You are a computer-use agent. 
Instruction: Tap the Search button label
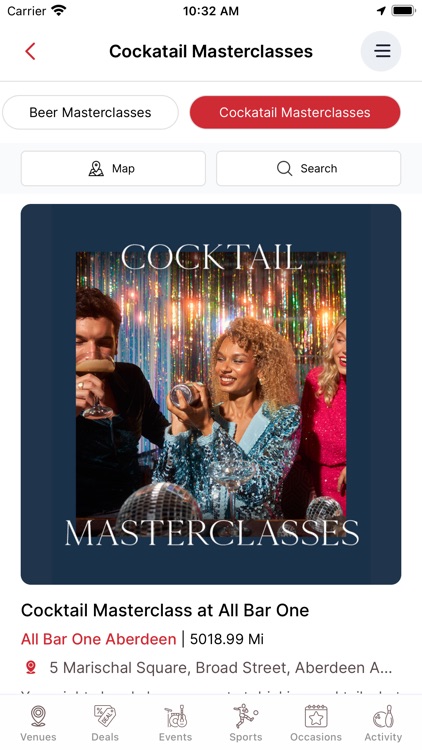319,168
